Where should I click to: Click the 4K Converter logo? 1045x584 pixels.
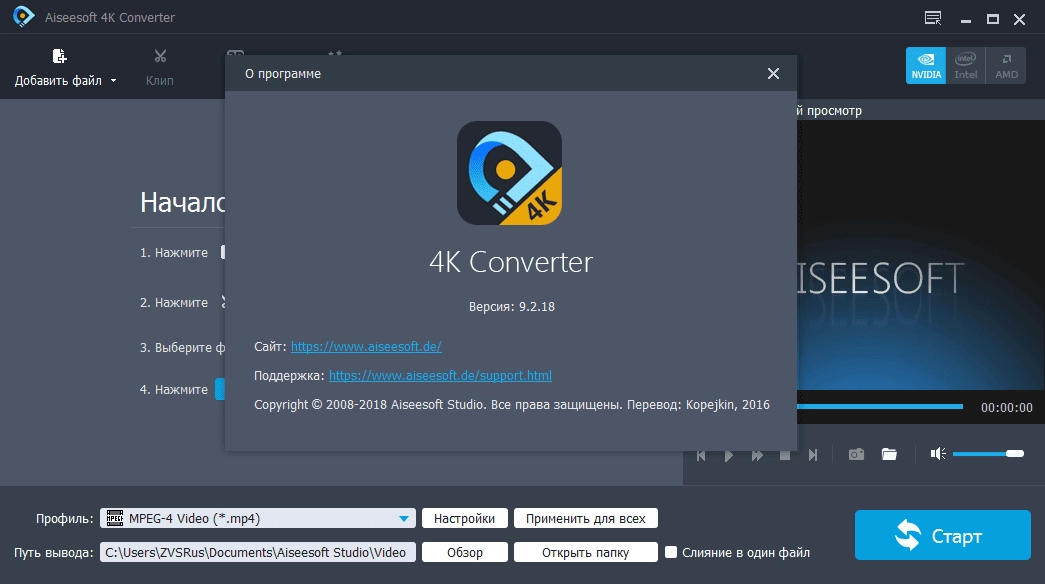[x=509, y=173]
